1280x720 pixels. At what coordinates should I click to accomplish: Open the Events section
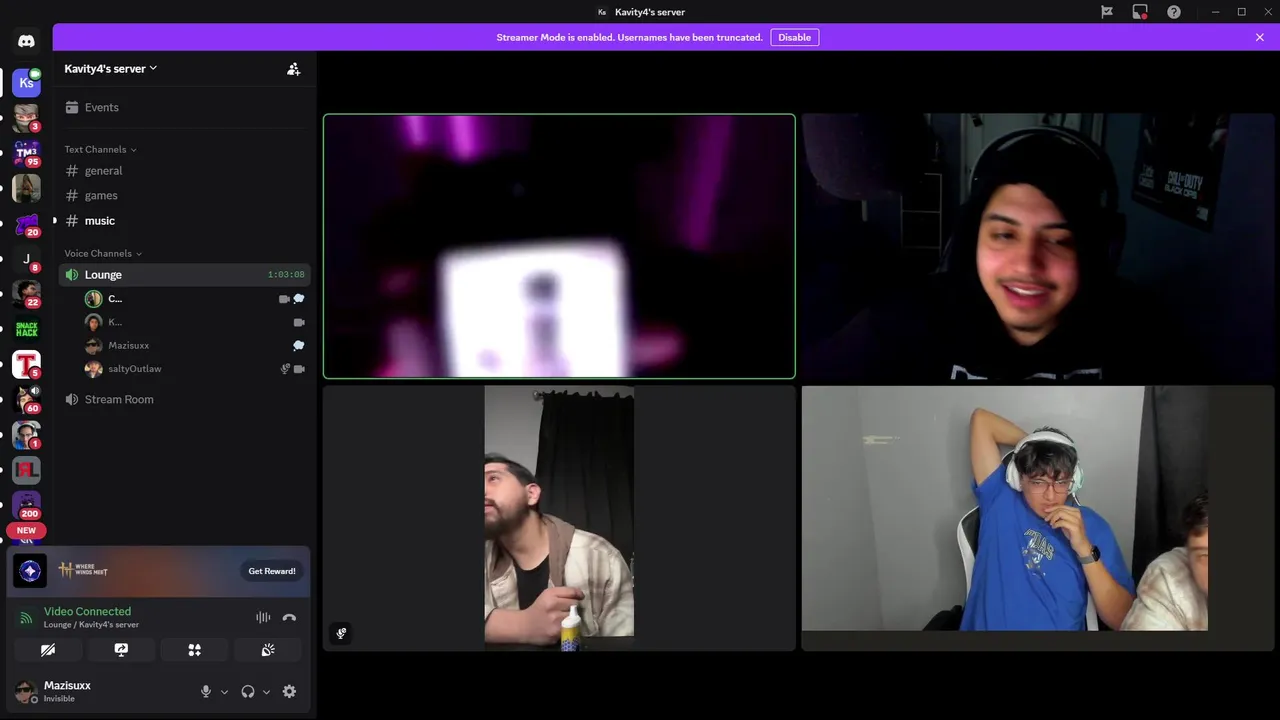pyautogui.click(x=184, y=107)
